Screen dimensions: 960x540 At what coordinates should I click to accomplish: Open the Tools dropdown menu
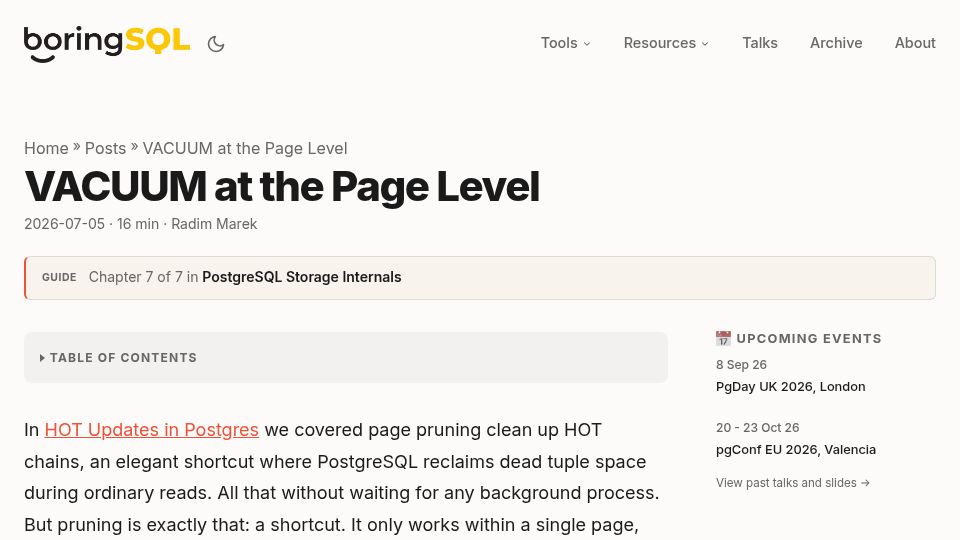566,43
